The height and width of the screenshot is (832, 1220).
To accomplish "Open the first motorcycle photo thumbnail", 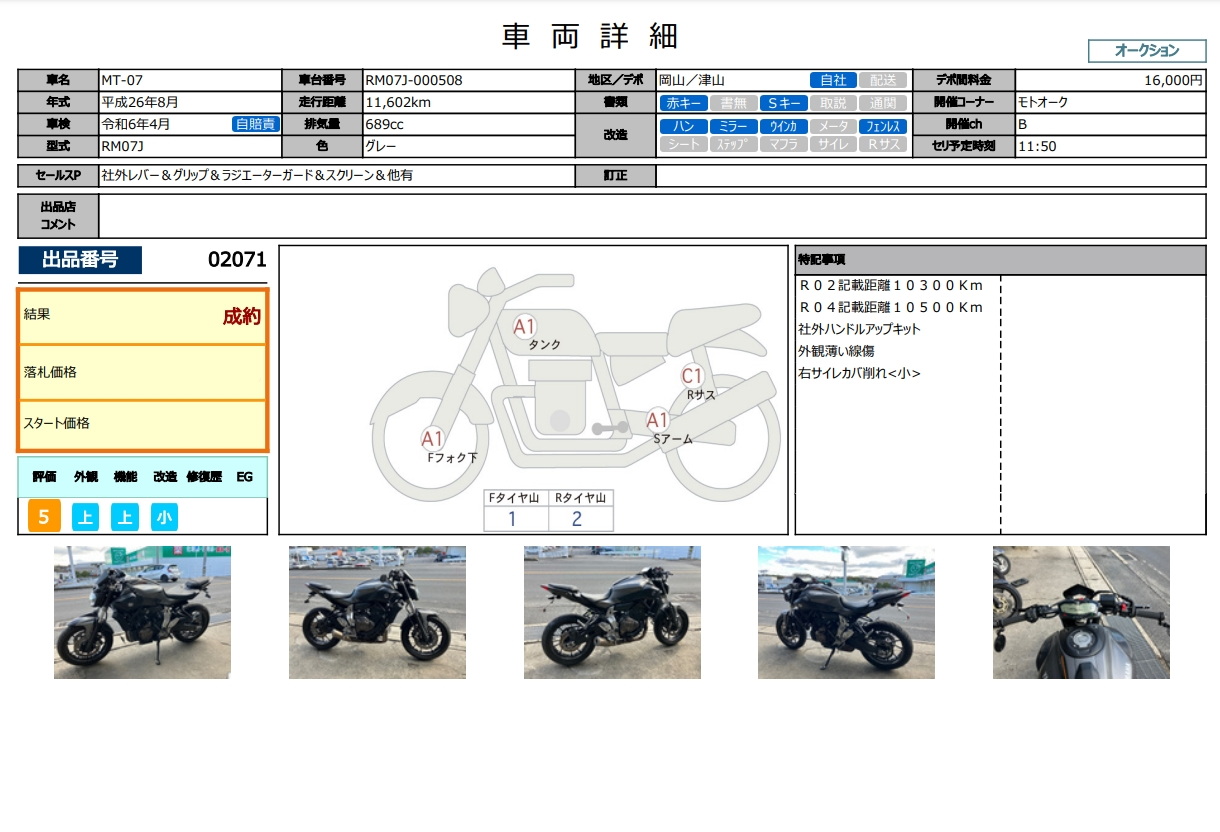I will (x=142, y=612).
